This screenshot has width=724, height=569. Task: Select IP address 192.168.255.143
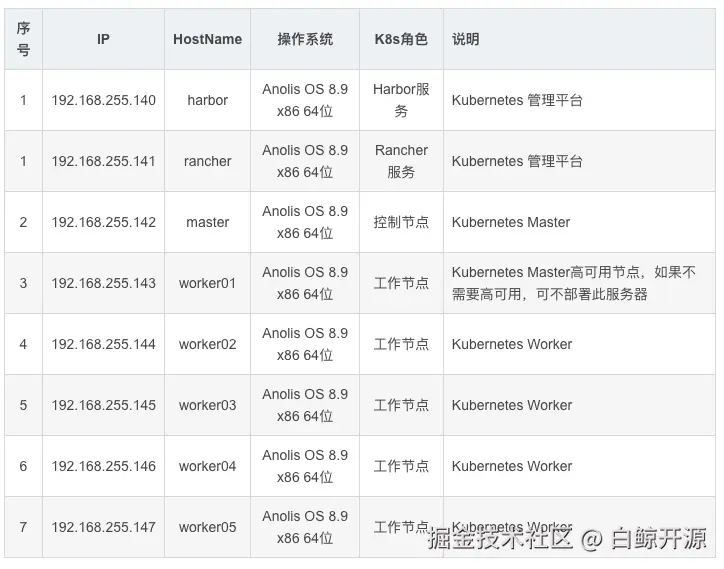103,283
